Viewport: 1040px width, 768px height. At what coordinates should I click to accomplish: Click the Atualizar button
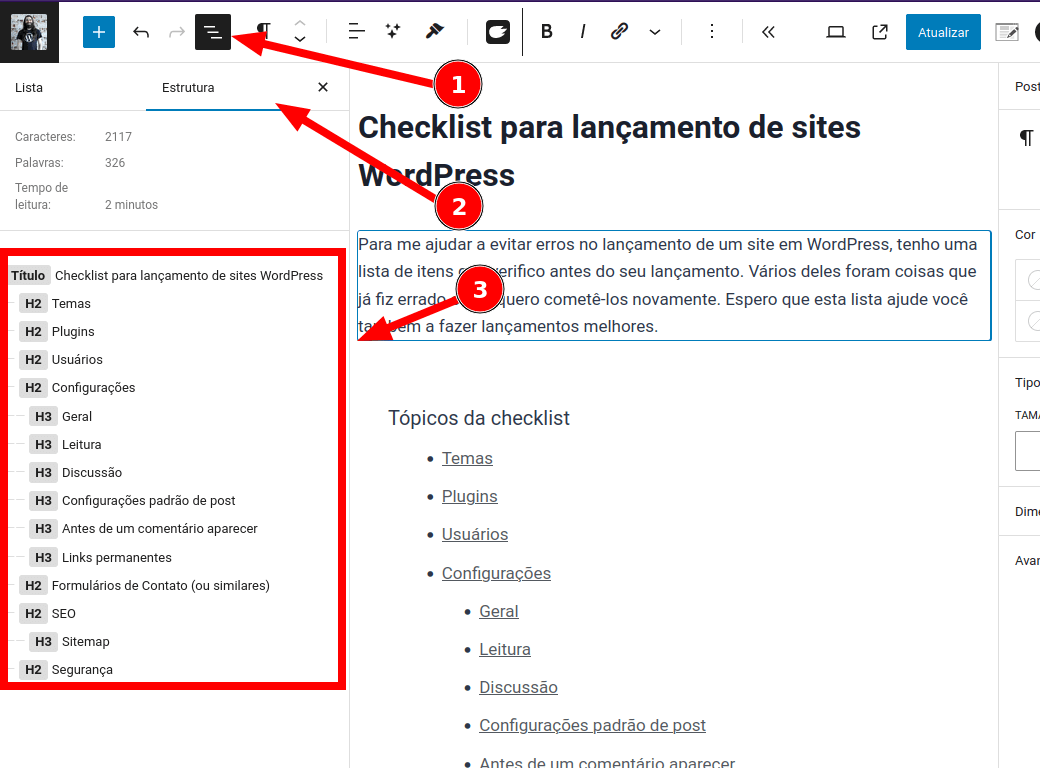[943, 32]
